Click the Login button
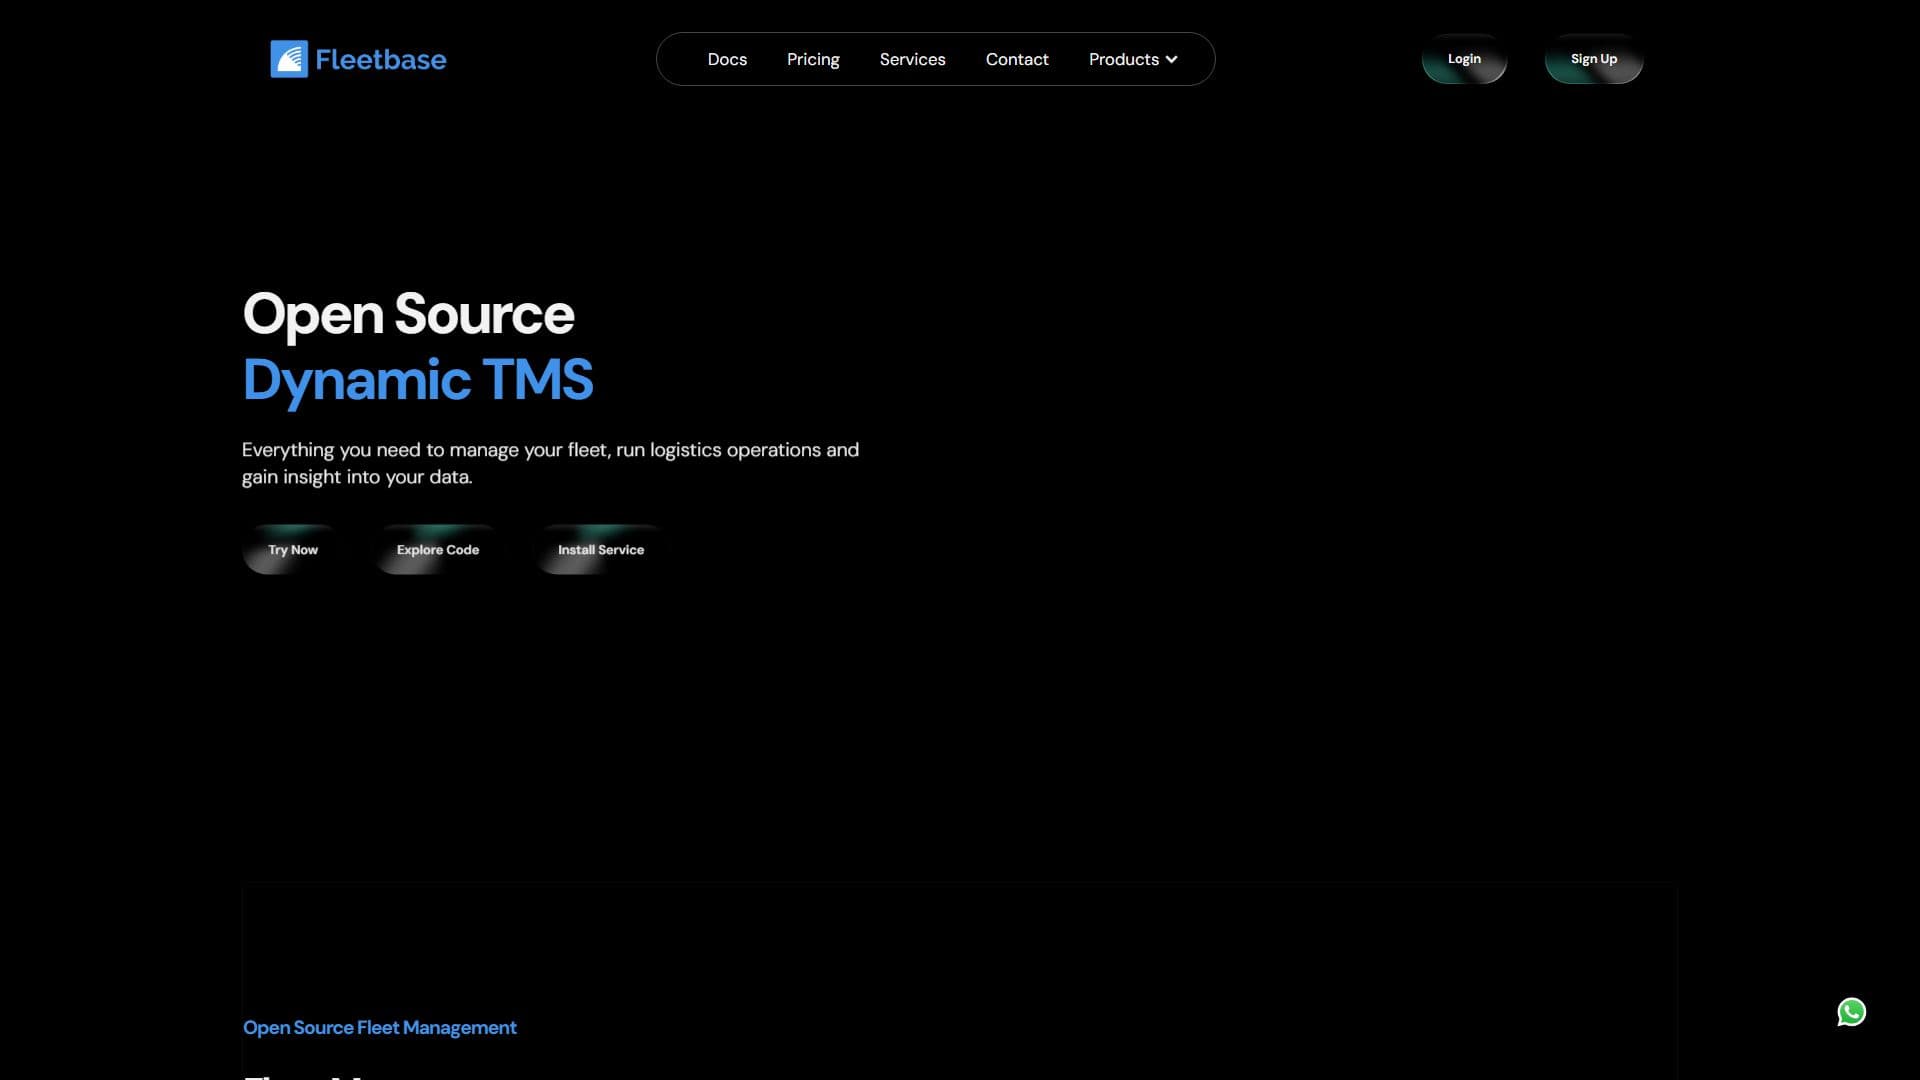 1464,59
